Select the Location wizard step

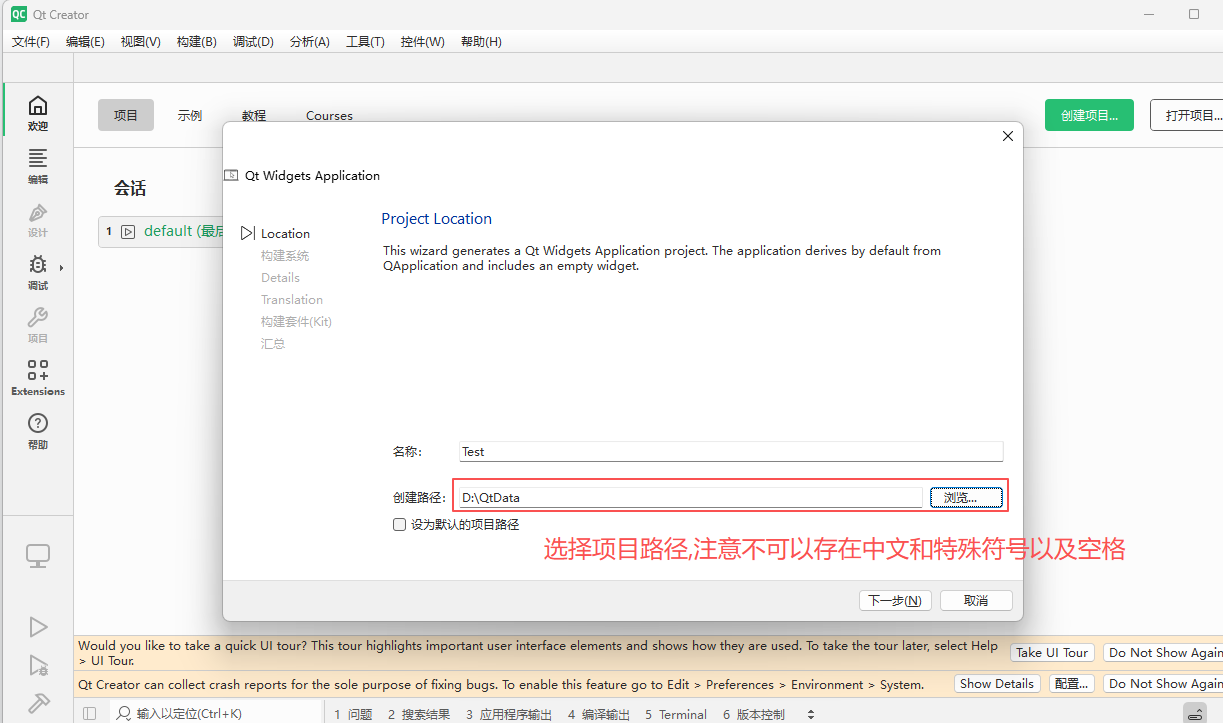point(285,233)
